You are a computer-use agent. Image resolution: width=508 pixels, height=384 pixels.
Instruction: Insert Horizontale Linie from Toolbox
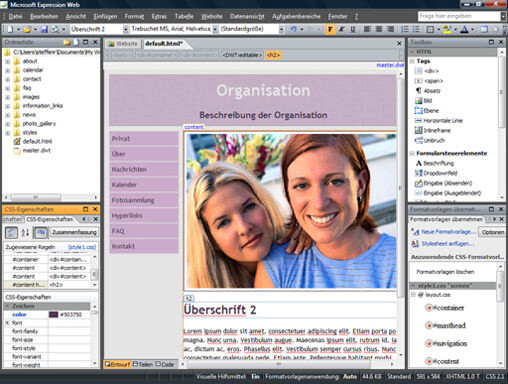coord(439,121)
